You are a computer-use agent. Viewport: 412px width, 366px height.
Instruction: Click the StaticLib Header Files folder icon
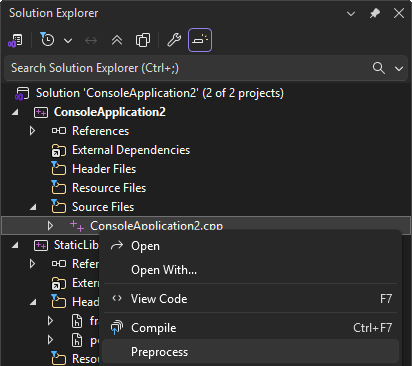[x=58, y=302]
